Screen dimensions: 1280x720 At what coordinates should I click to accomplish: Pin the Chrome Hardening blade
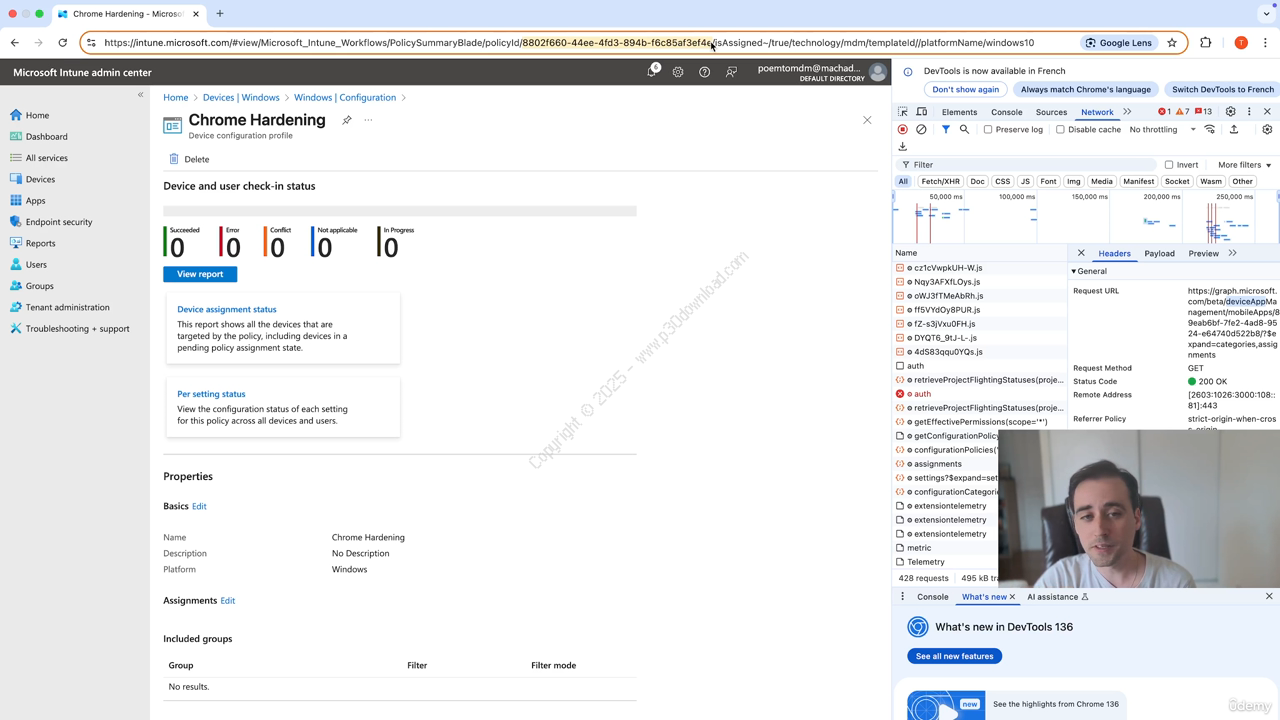[347, 120]
